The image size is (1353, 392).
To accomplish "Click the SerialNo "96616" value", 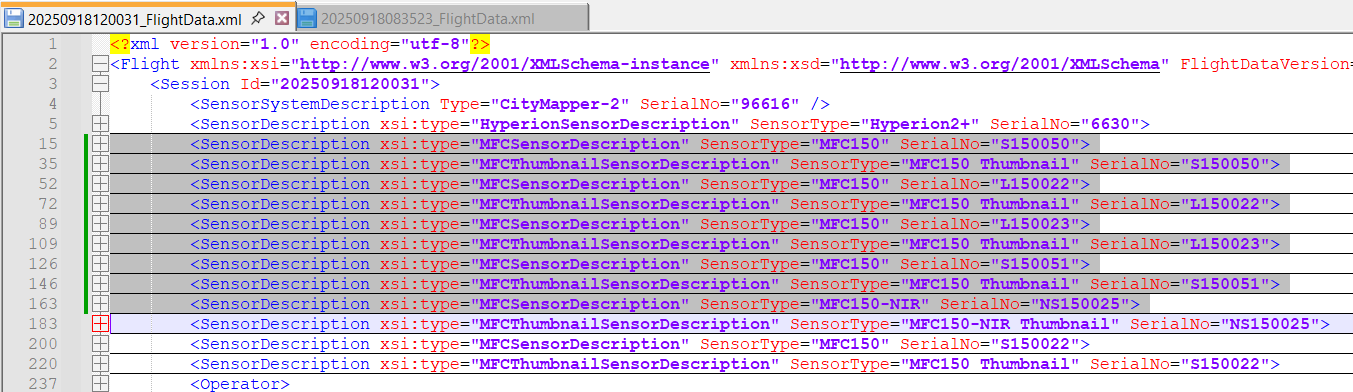I will point(765,104).
